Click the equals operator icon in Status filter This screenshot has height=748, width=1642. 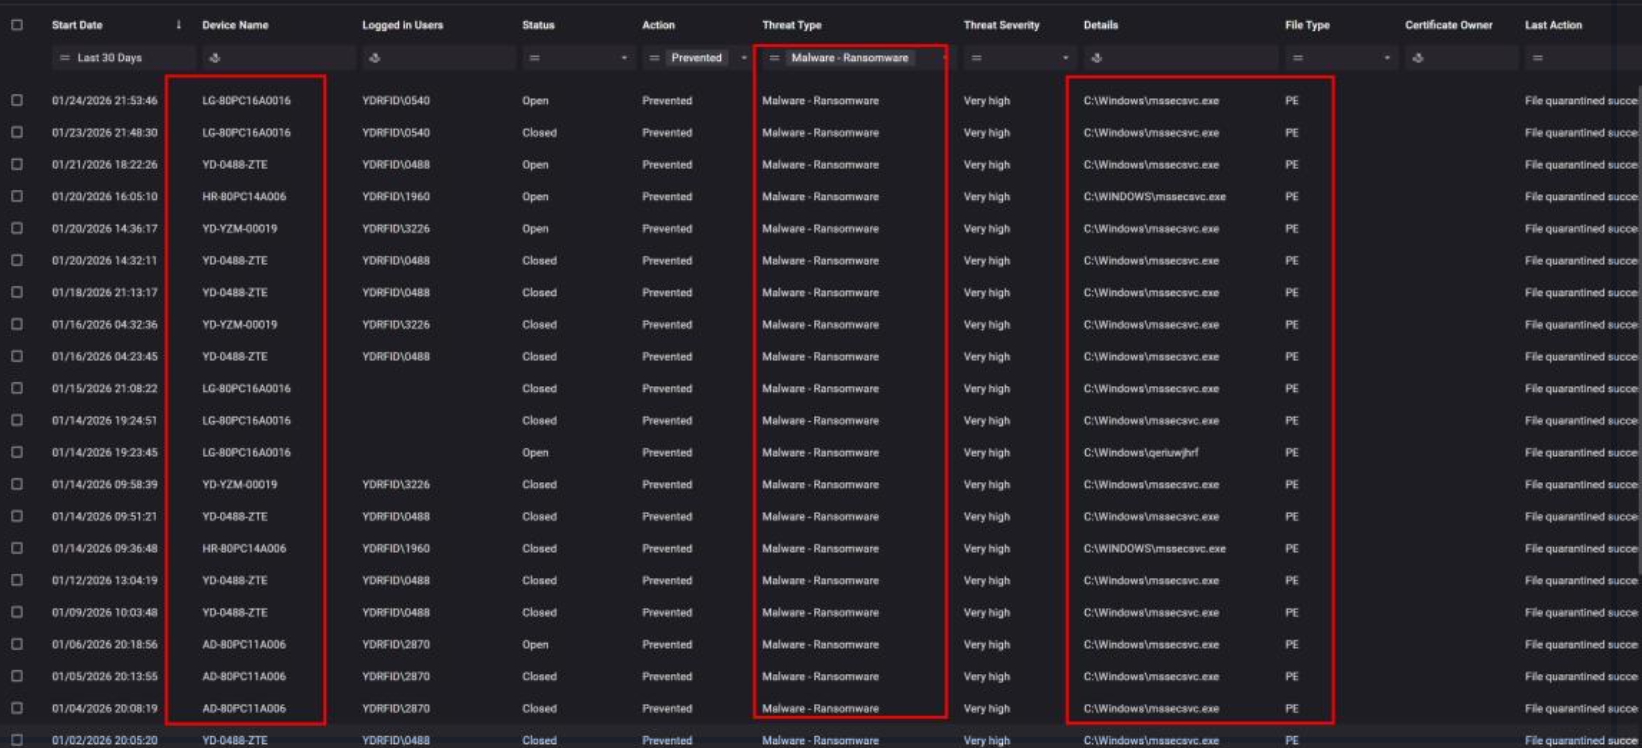point(534,58)
